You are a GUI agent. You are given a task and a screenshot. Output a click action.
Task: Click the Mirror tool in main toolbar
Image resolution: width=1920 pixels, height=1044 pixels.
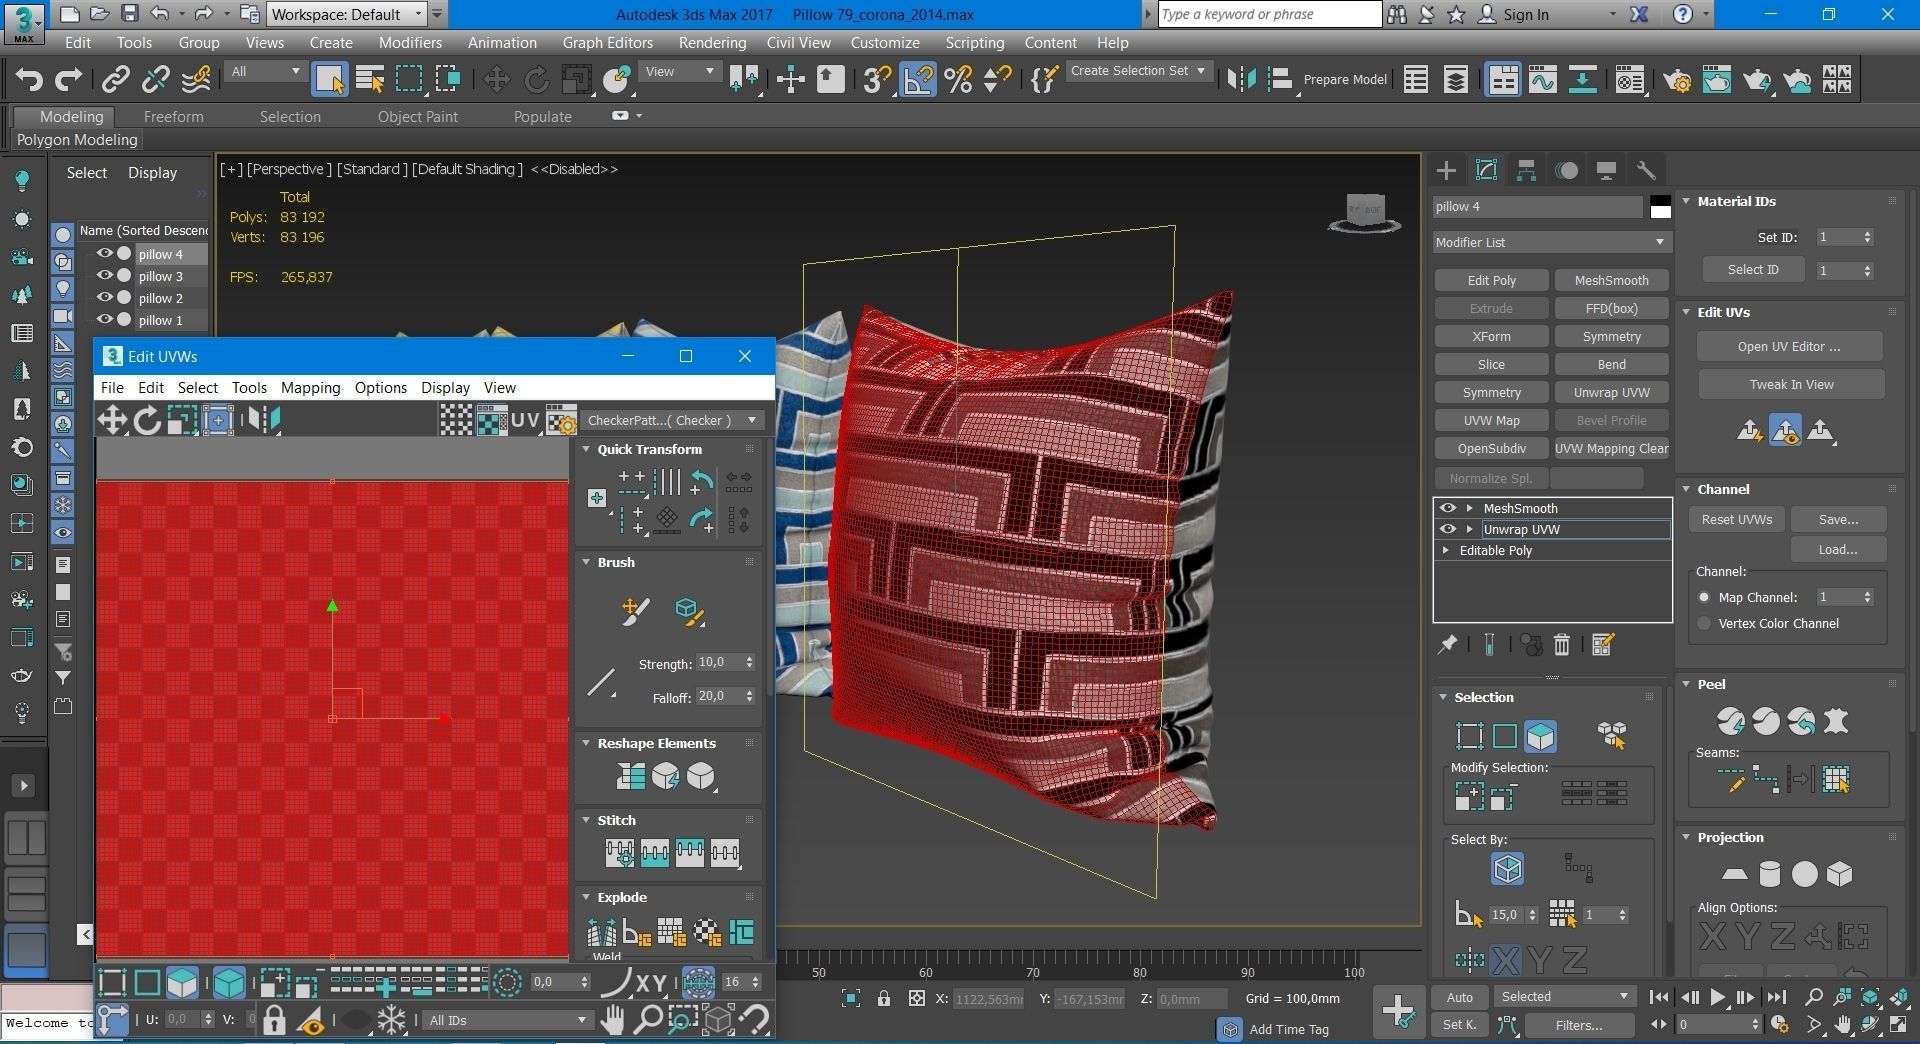1241,79
